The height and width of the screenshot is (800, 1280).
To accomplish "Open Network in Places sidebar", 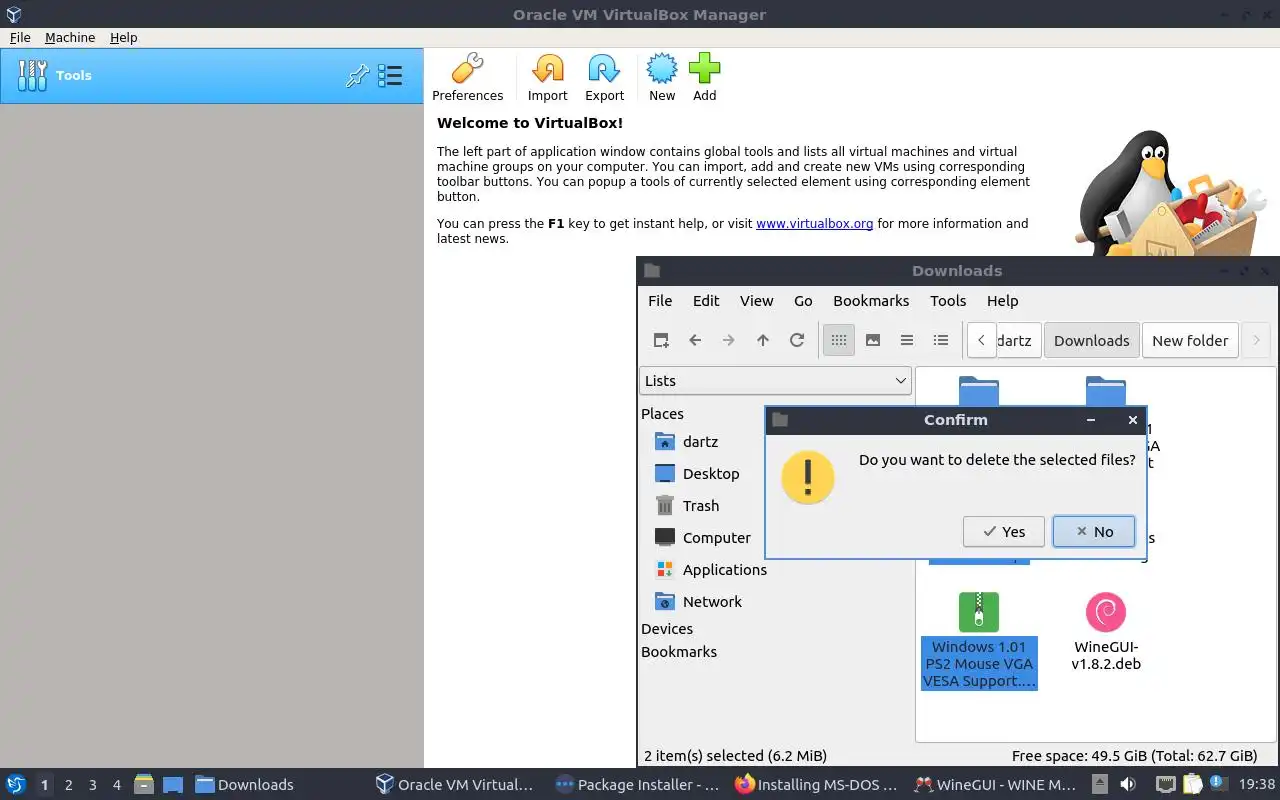I will tap(712, 602).
